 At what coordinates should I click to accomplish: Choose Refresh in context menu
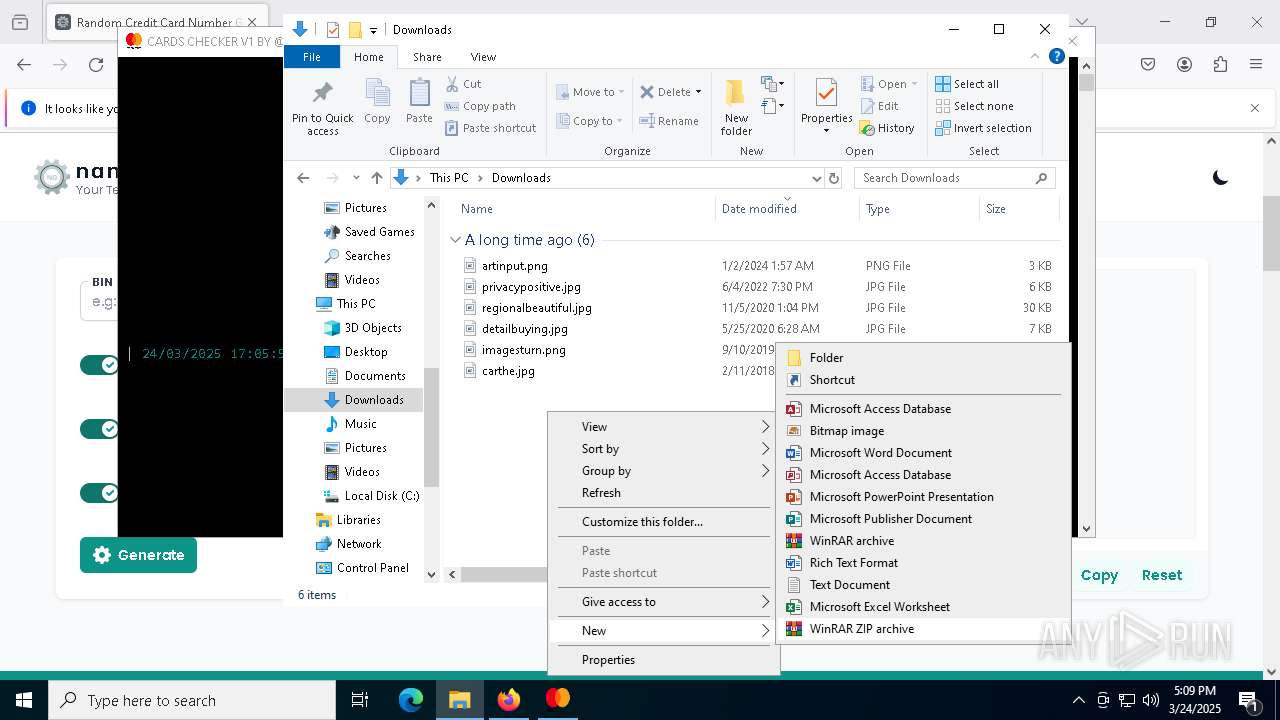tap(664, 493)
